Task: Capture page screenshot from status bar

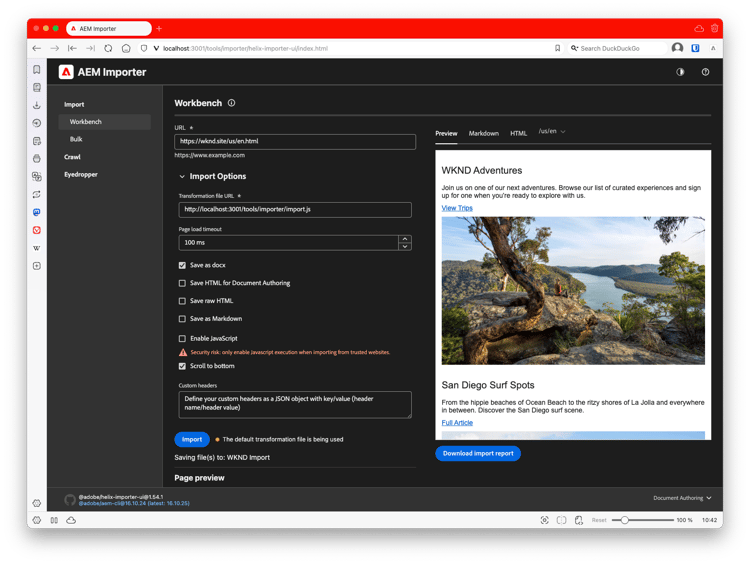Action: (544, 520)
